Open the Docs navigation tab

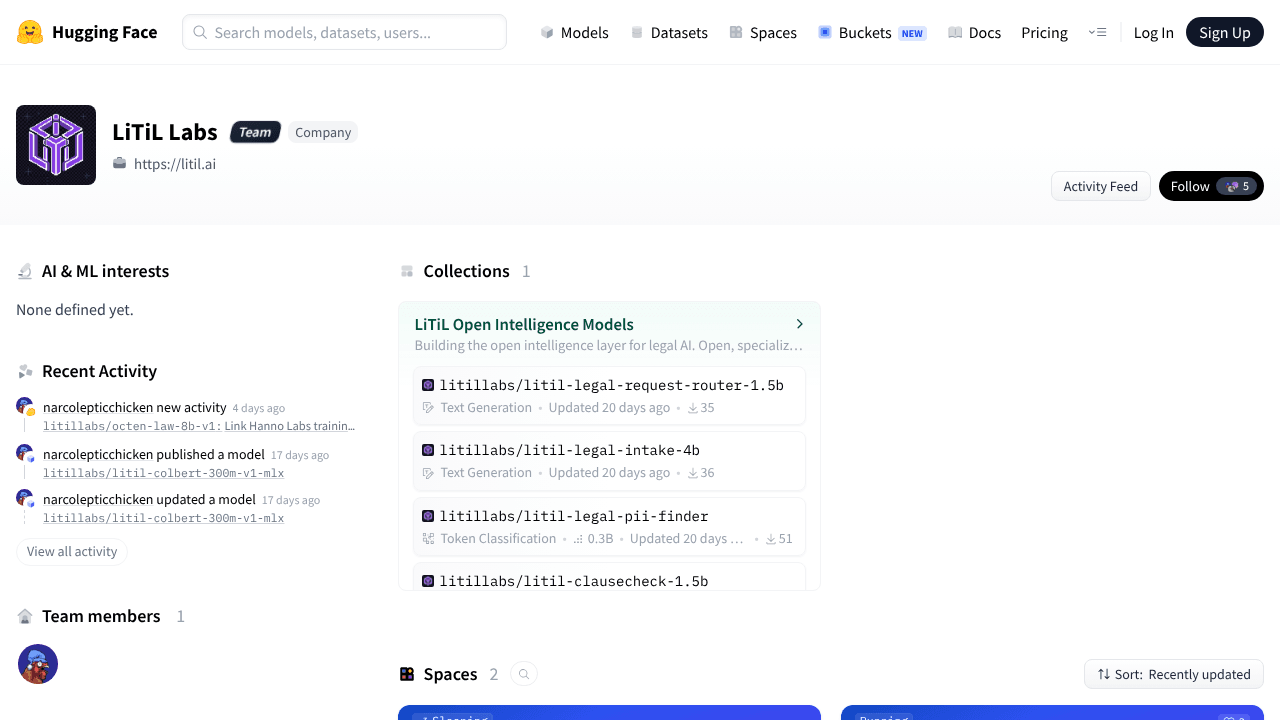tap(974, 32)
